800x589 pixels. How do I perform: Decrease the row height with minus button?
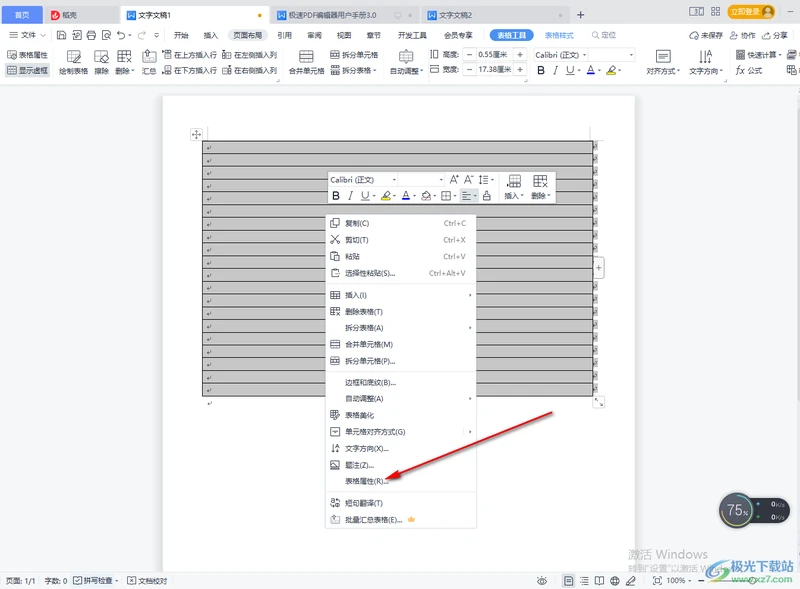coord(469,55)
